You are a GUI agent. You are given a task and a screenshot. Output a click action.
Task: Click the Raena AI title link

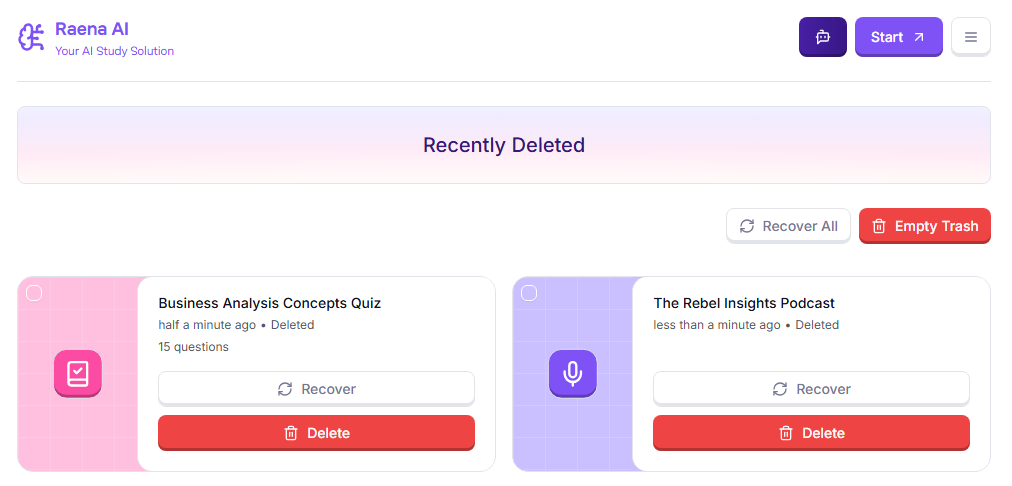pyautogui.click(x=92, y=29)
